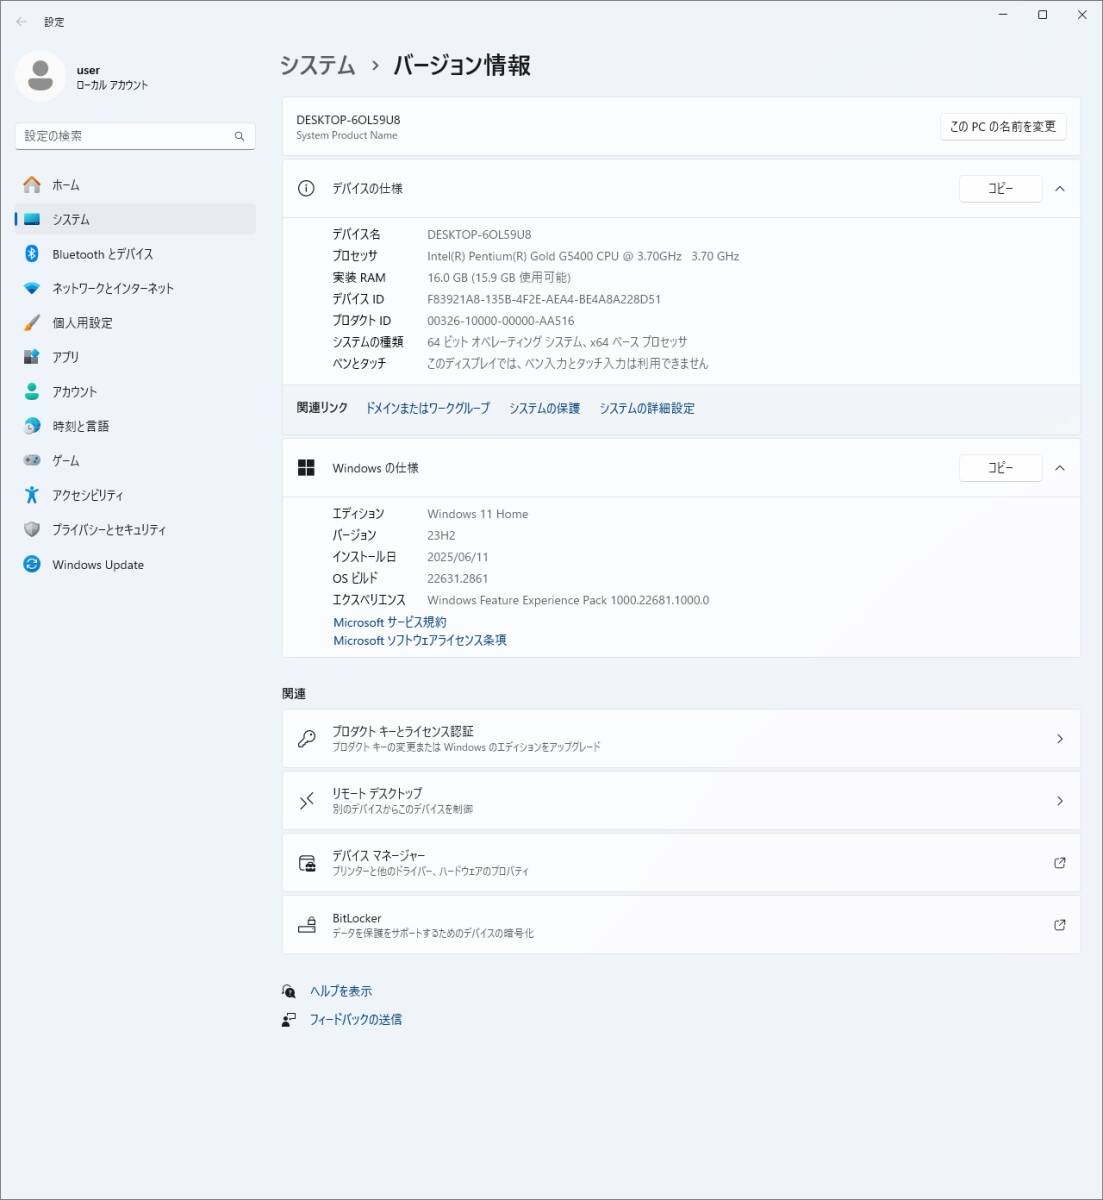Click the アプリ icon in sidebar

click(32, 357)
